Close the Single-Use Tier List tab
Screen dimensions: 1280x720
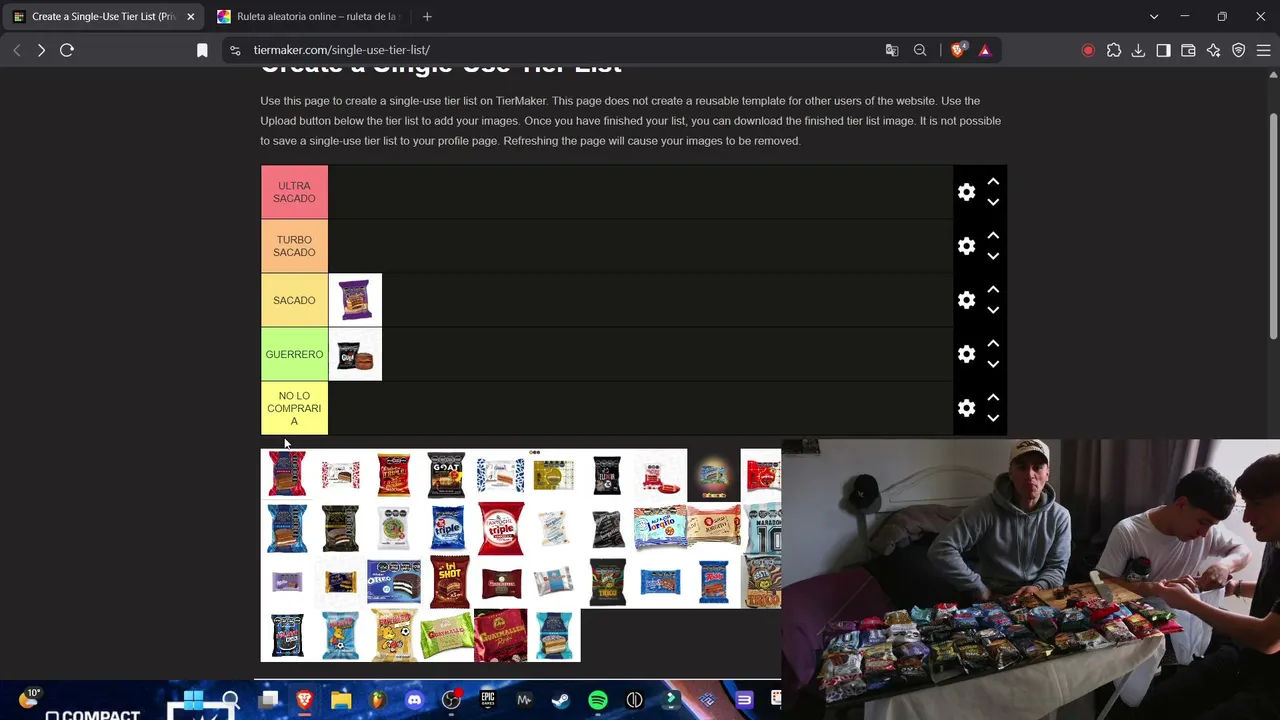click(190, 17)
